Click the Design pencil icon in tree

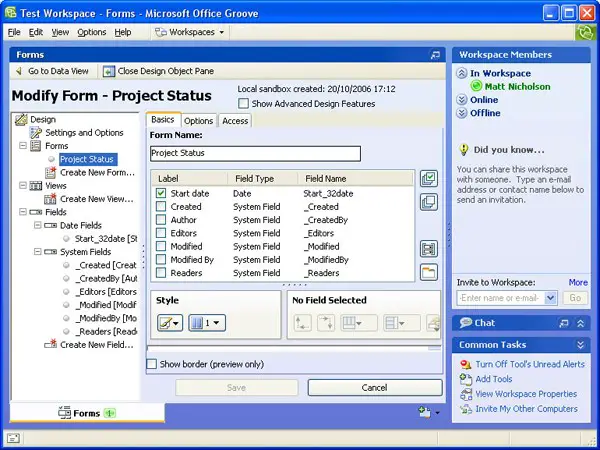click(21, 119)
